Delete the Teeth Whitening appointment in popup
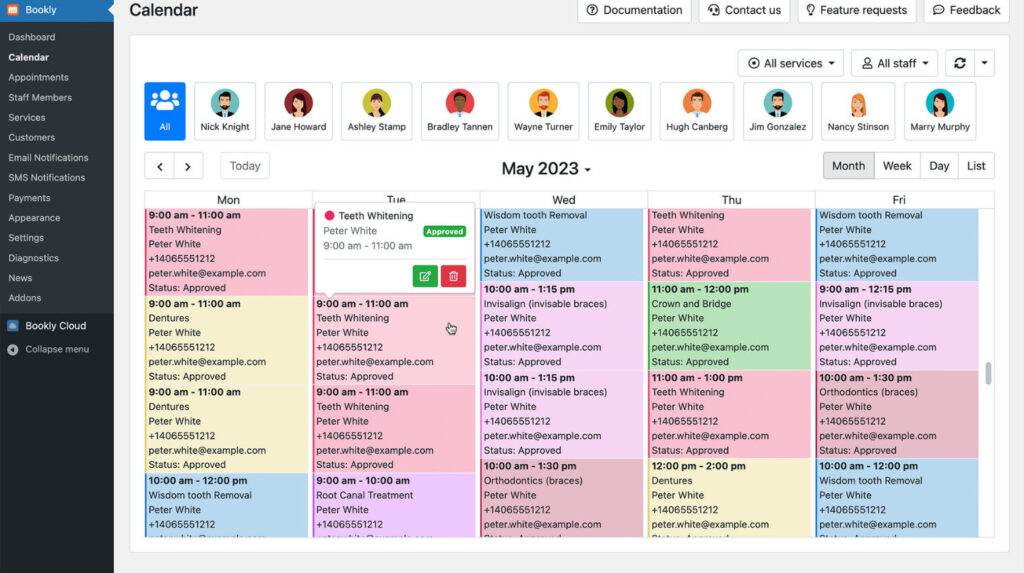Screen dimensions: 1024x573 click(453, 276)
